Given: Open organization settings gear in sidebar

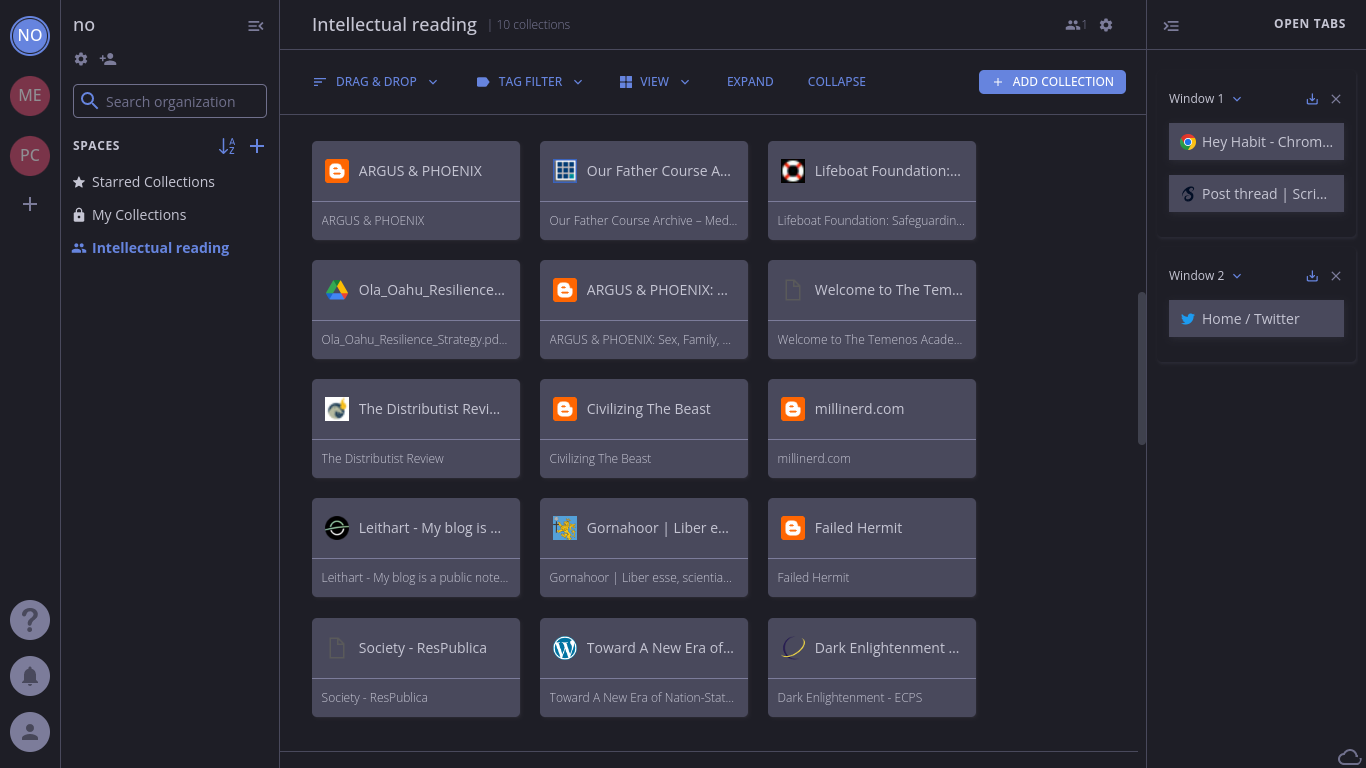Looking at the screenshot, I should [x=81, y=59].
